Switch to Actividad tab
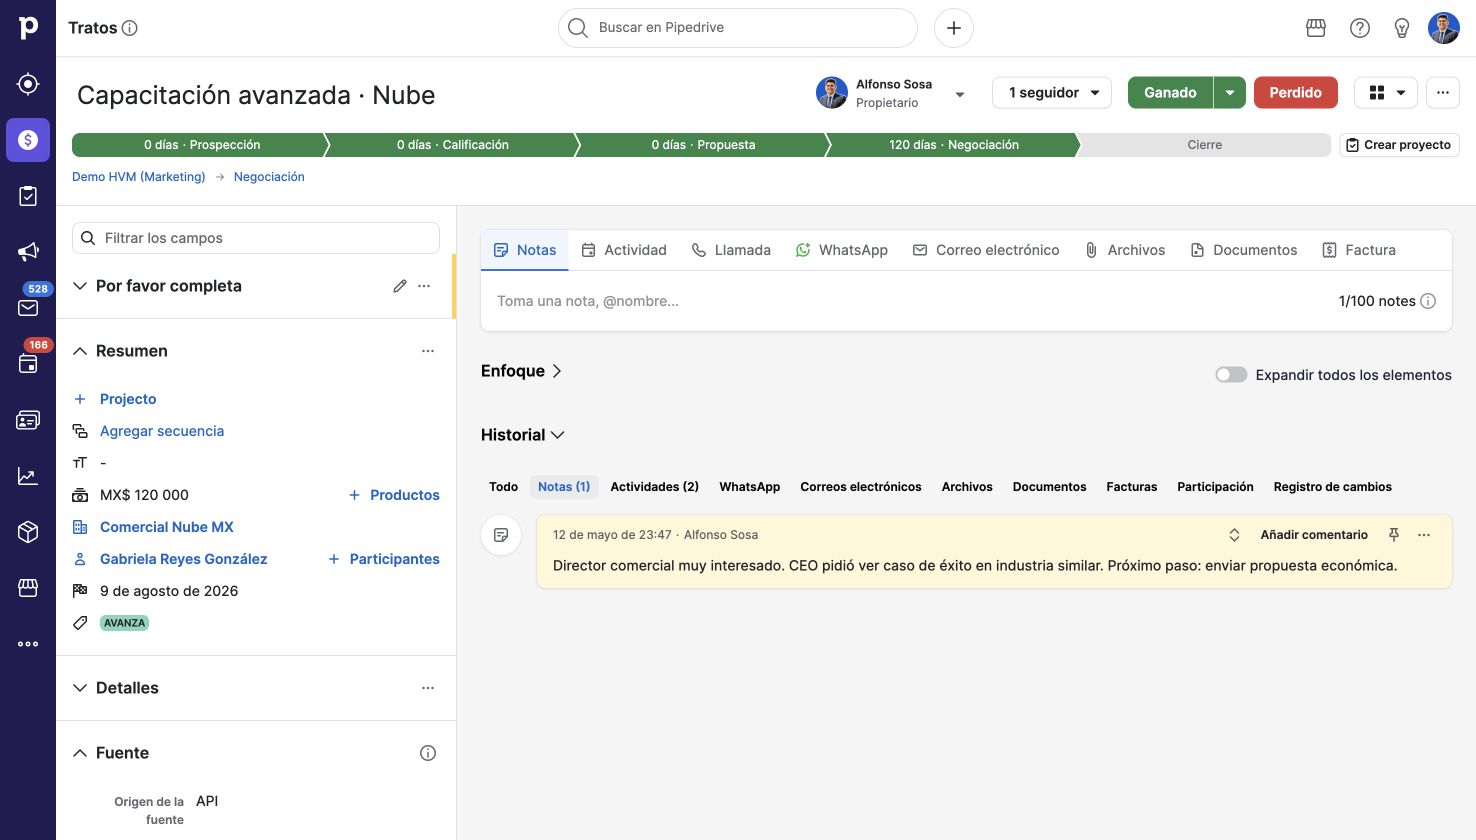 [x=624, y=250]
